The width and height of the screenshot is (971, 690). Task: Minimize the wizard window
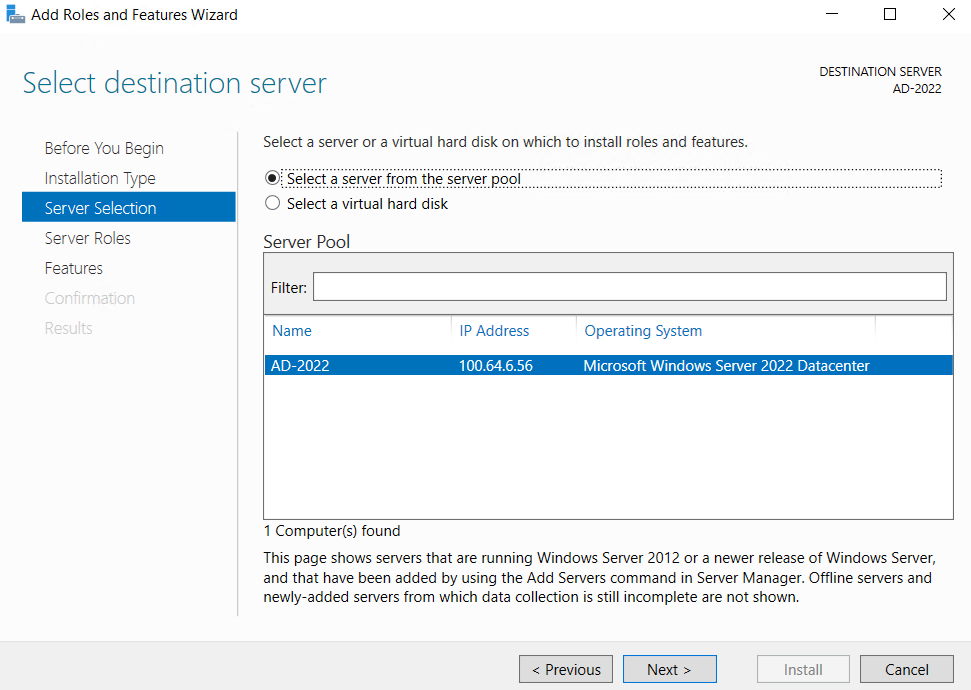832,14
